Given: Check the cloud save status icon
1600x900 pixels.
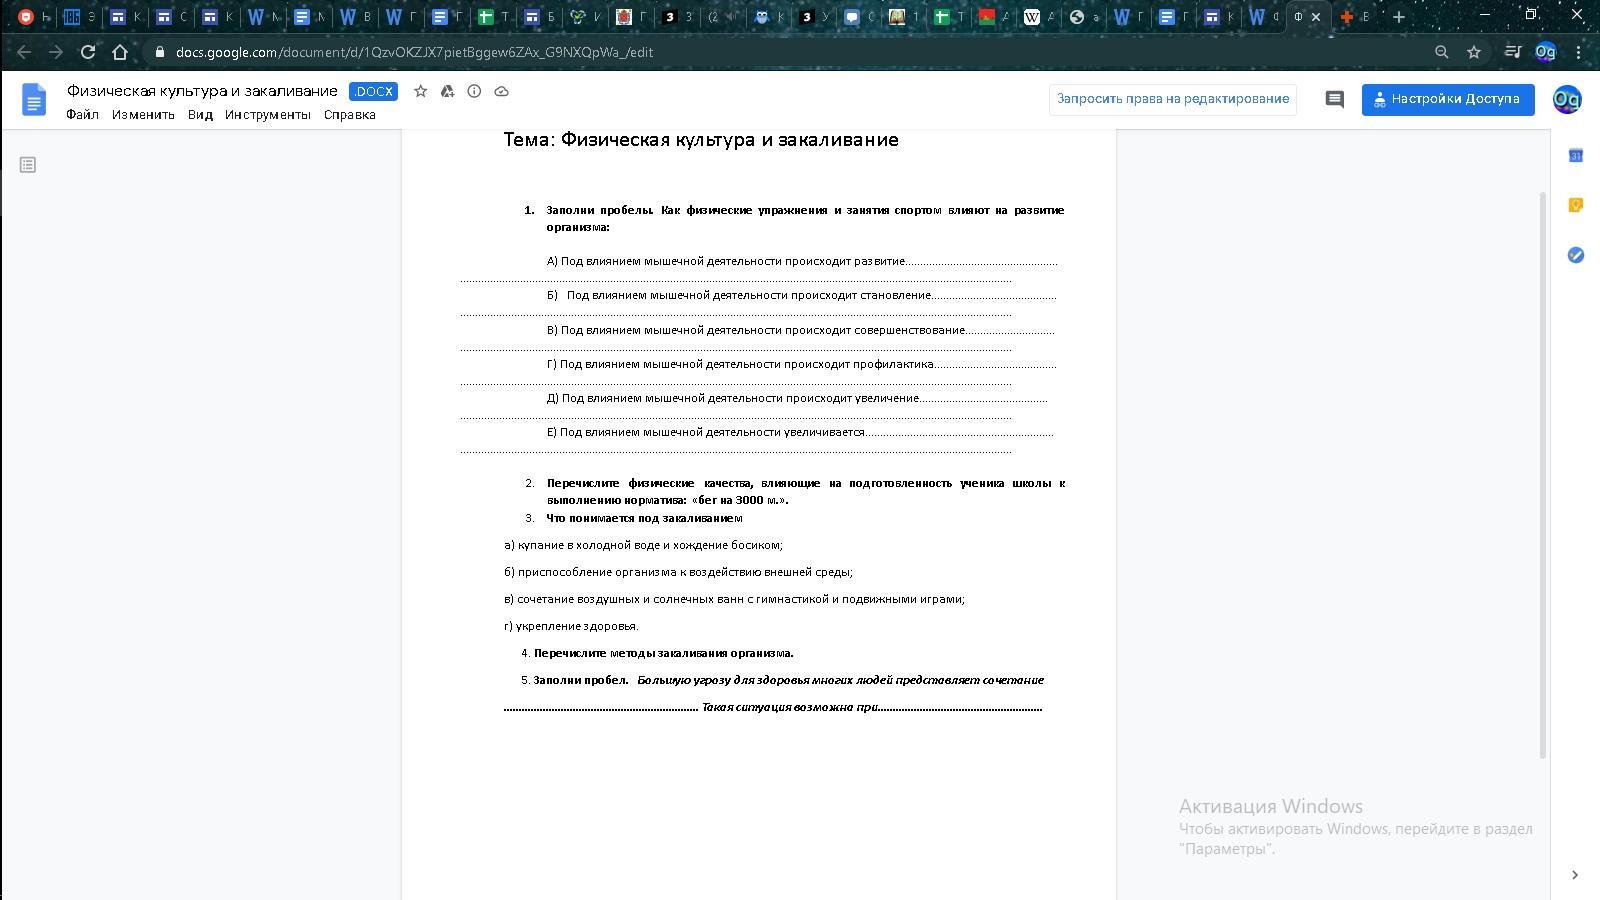Looking at the screenshot, I should [x=502, y=91].
